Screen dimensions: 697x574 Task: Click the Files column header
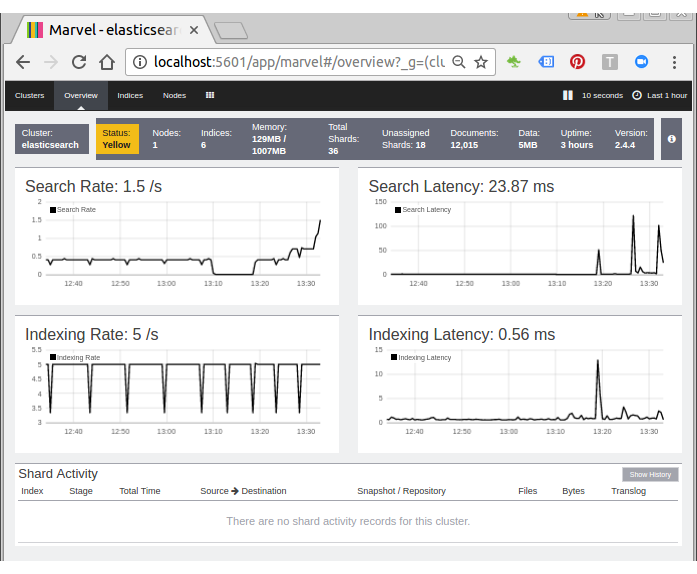528,491
